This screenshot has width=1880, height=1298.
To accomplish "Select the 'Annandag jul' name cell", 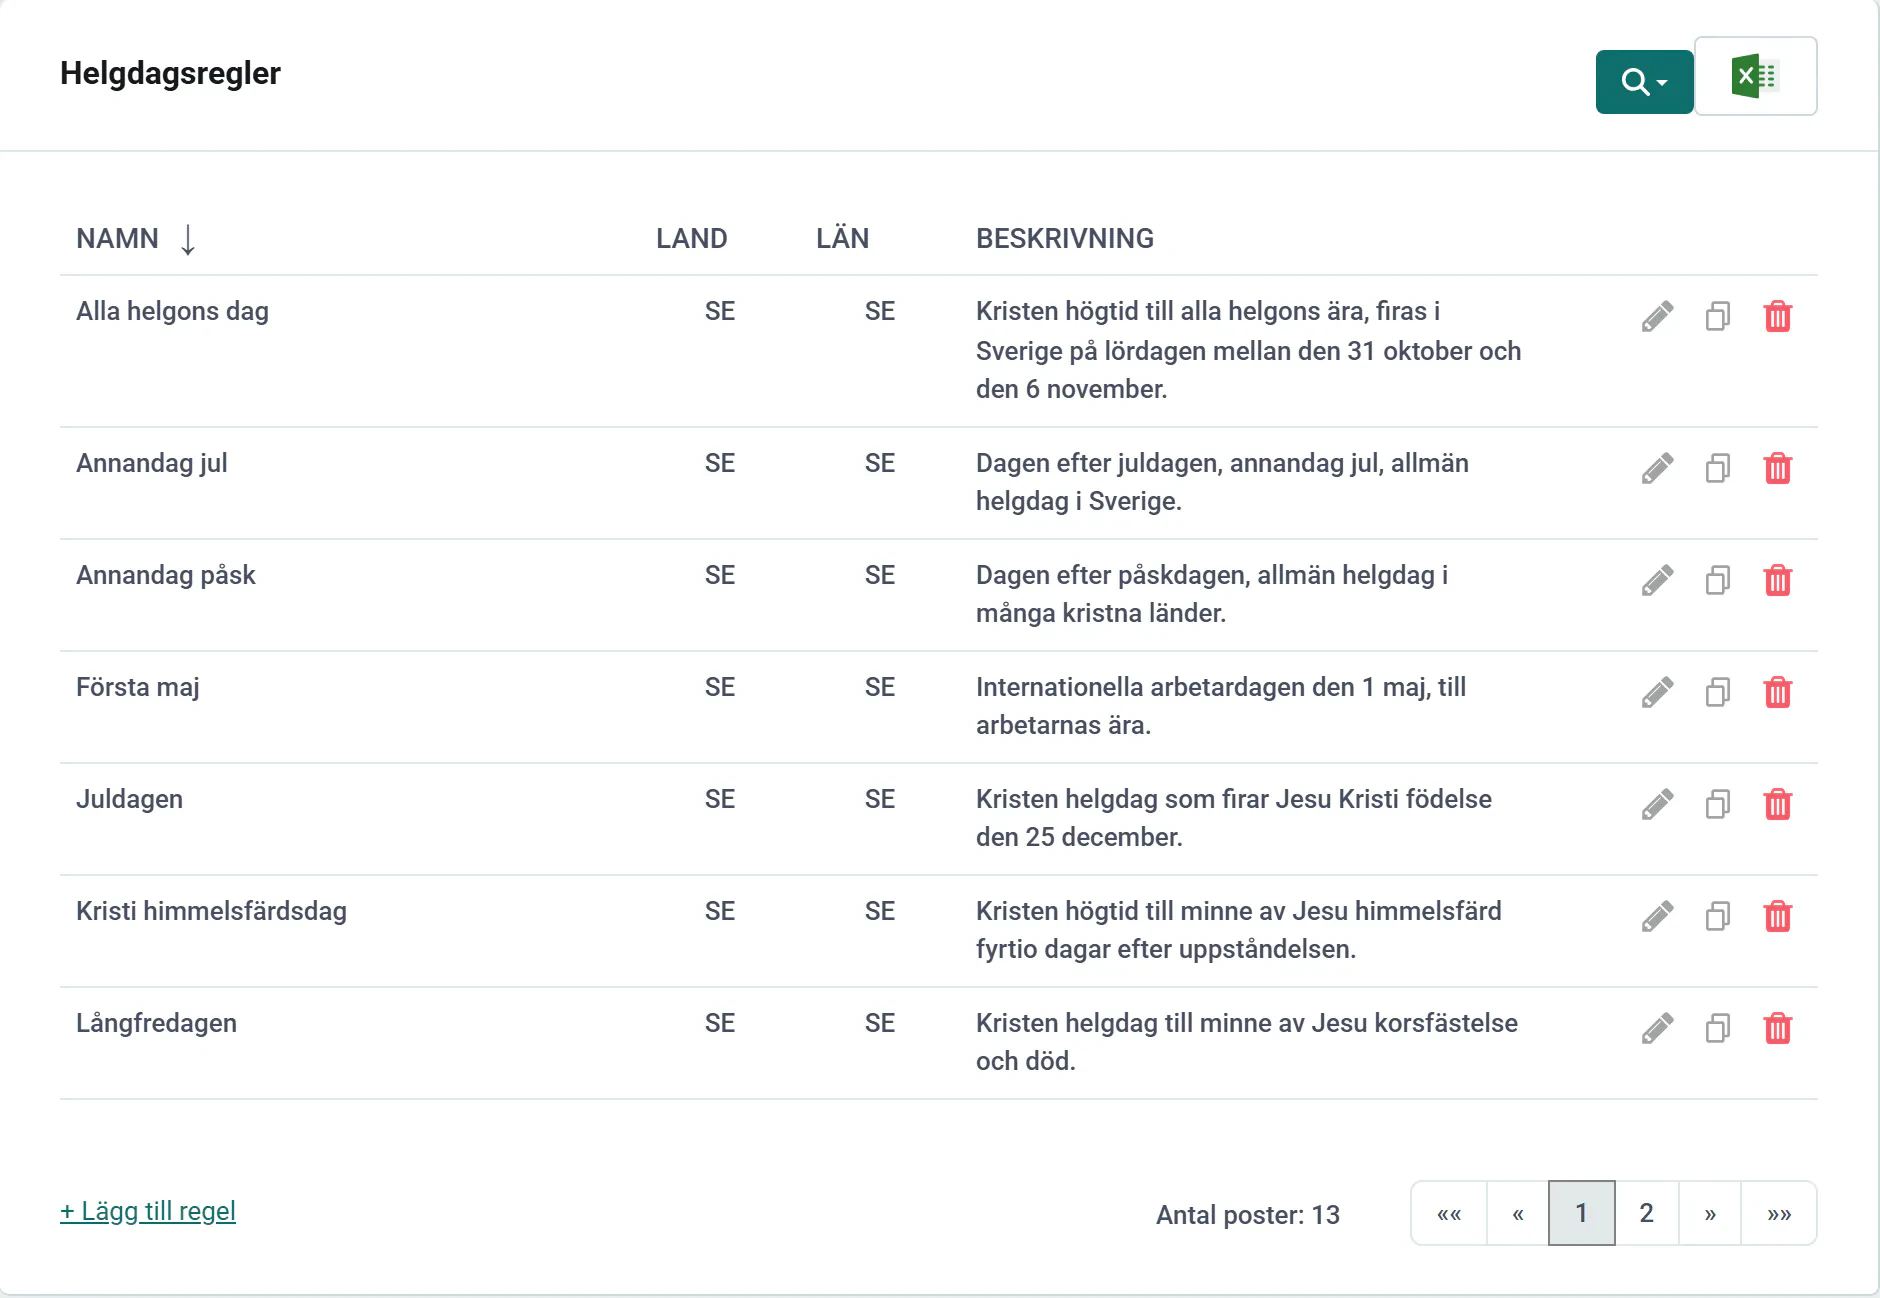I will click(x=152, y=464).
